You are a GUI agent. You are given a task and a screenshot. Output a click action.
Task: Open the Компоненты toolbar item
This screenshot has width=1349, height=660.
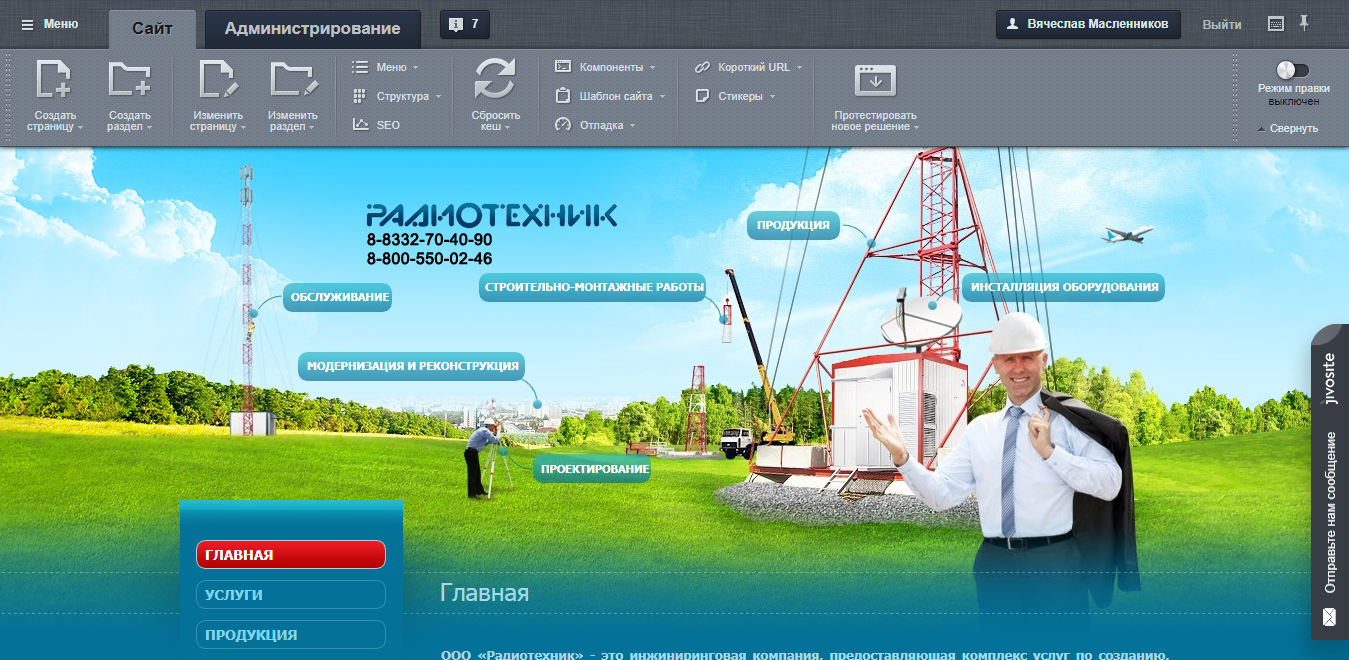tap(605, 67)
